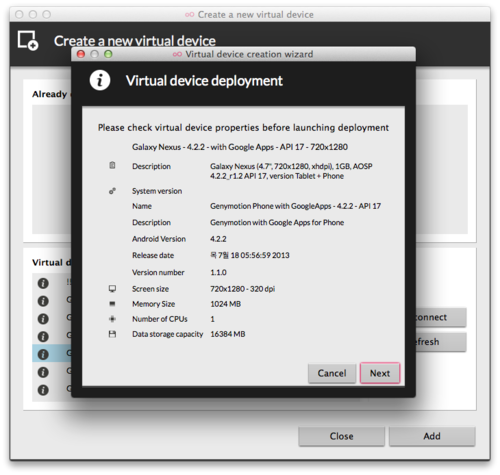Click the clipboard icon beside Description
The image size is (500, 475).
click(x=112, y=165)
